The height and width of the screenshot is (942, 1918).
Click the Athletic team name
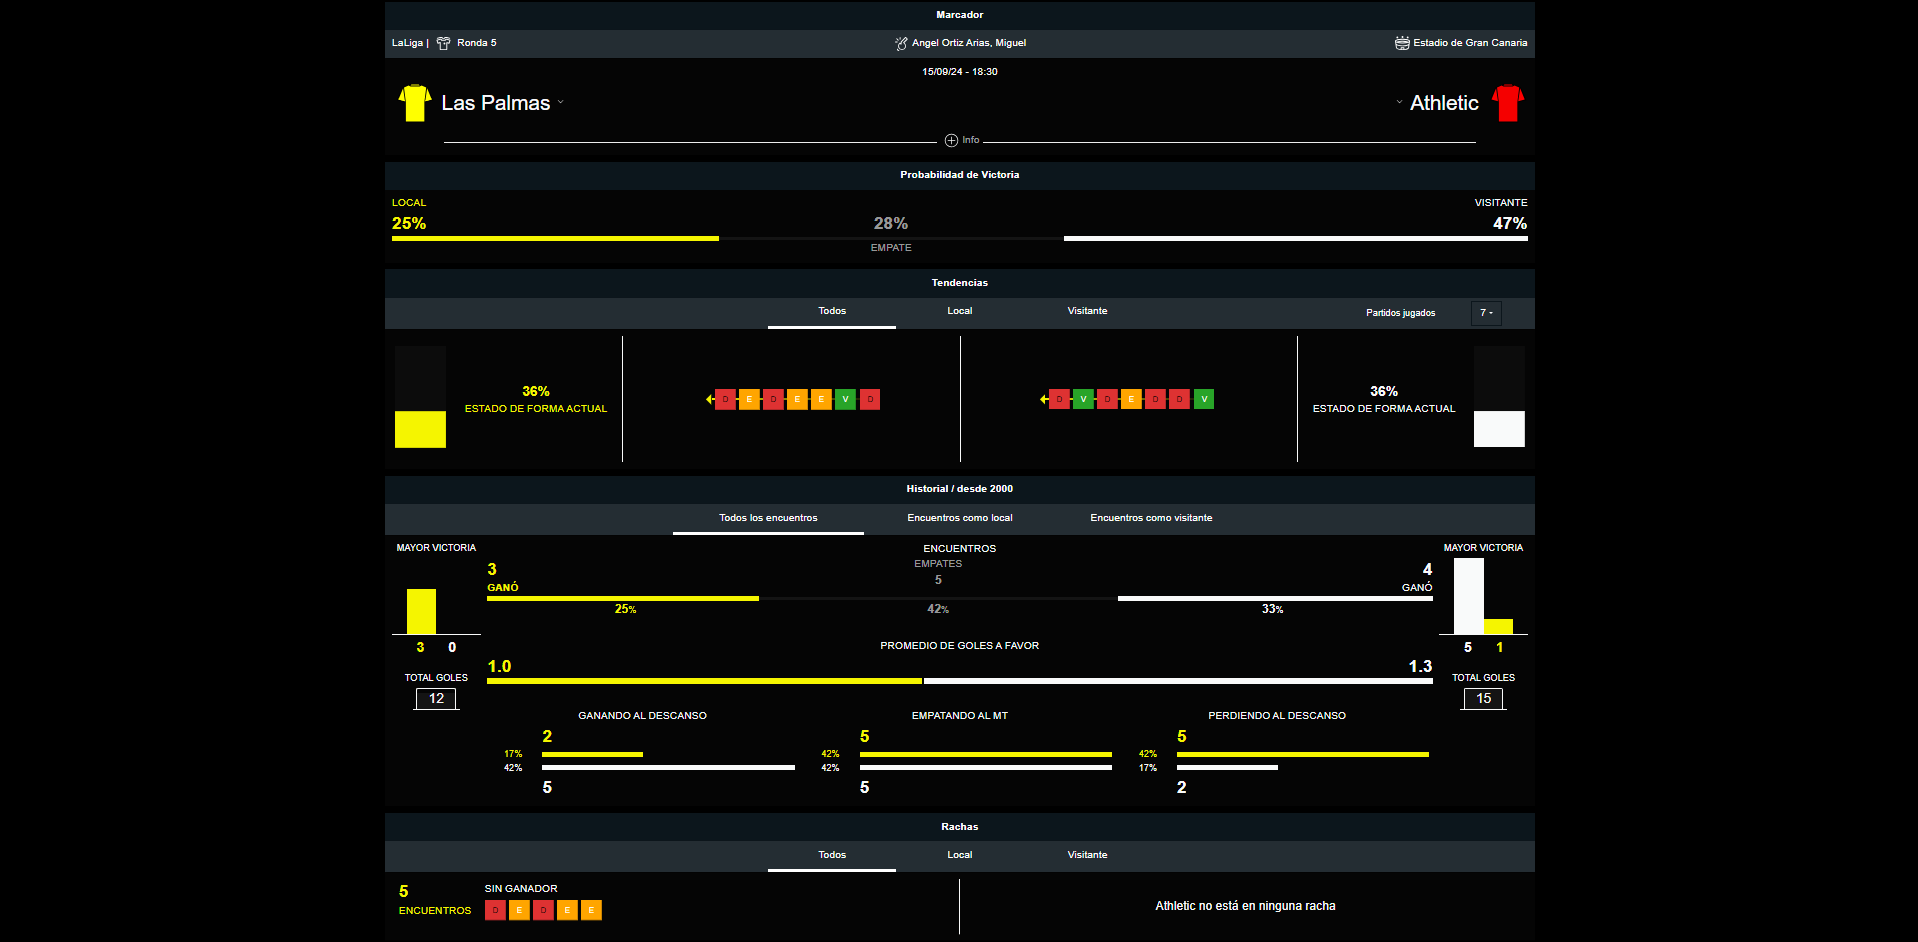coord(1444,103)
